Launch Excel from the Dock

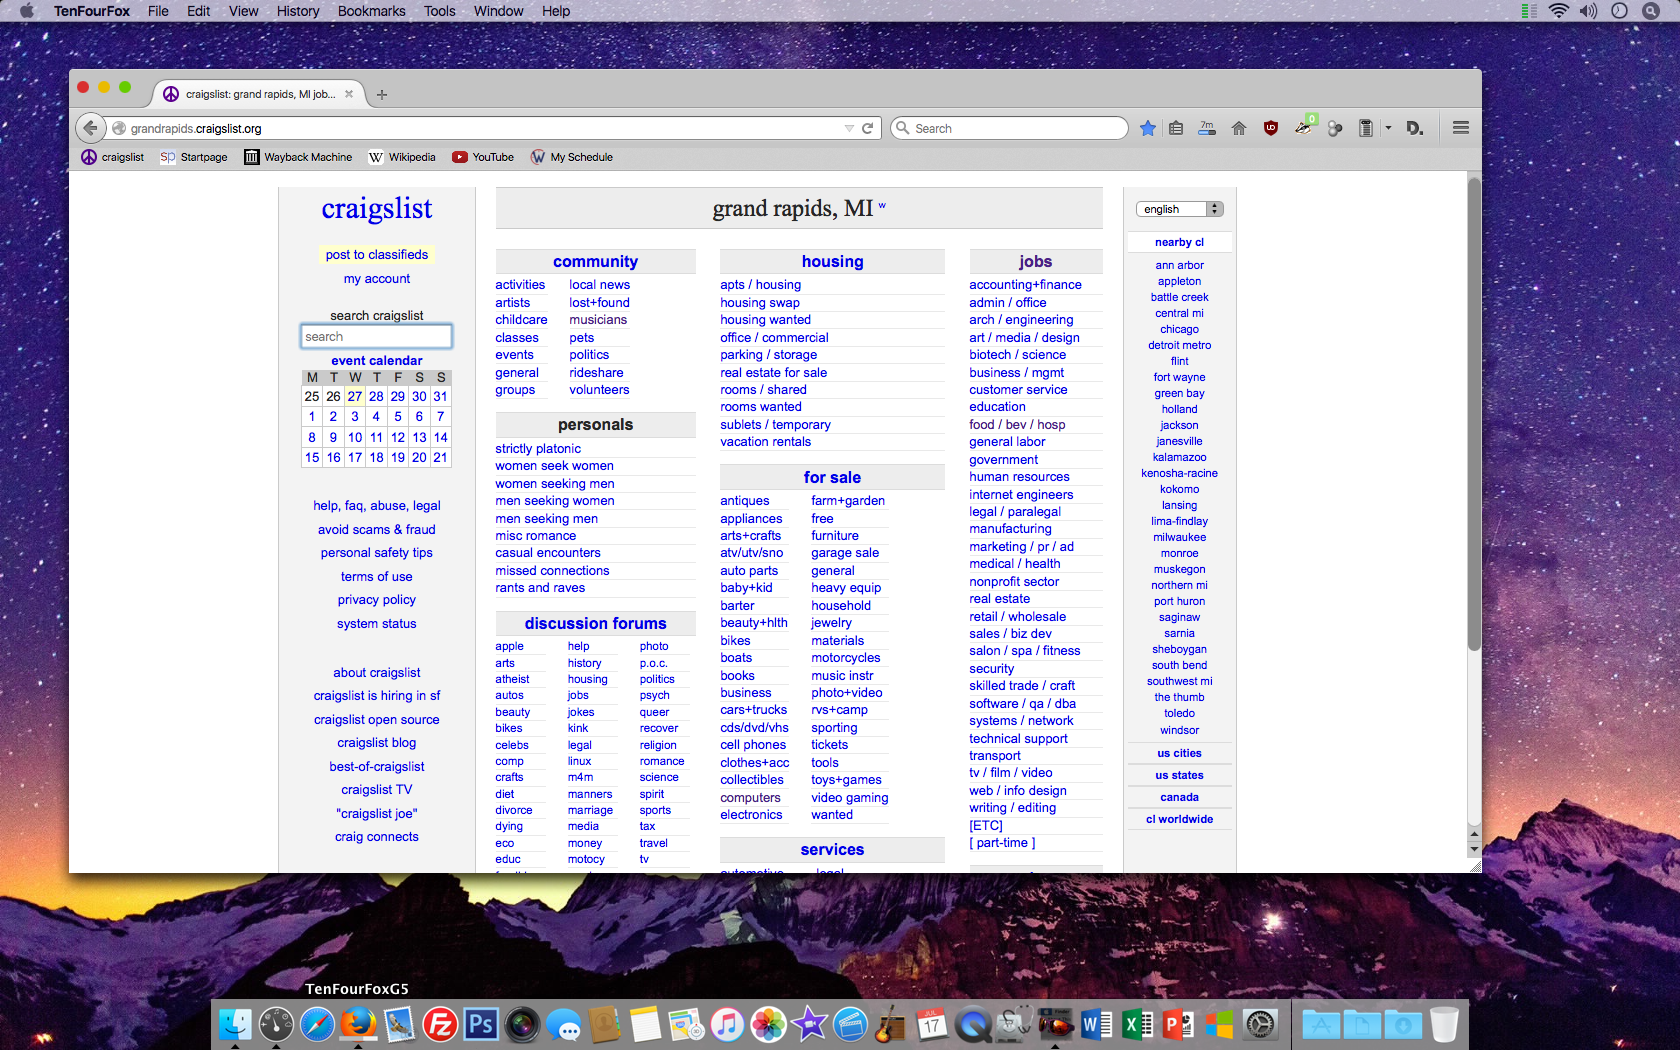(x=1138, y=1025)
